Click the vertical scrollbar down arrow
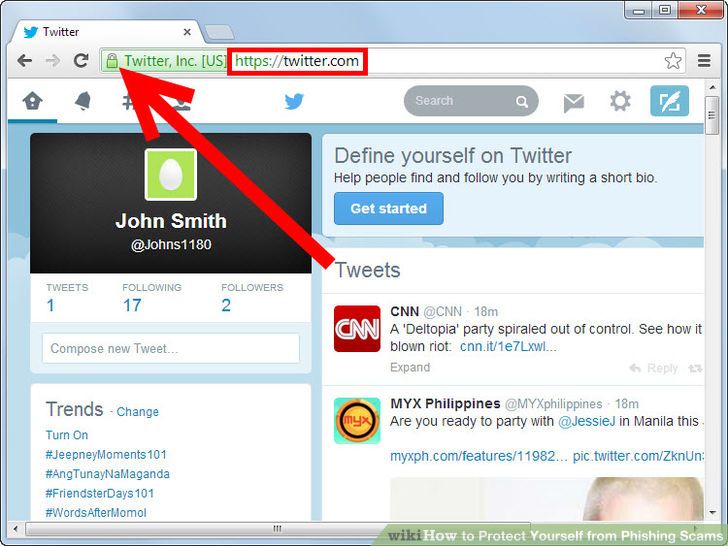The width and height of the screenshot is (728, 546). [712, 513]
